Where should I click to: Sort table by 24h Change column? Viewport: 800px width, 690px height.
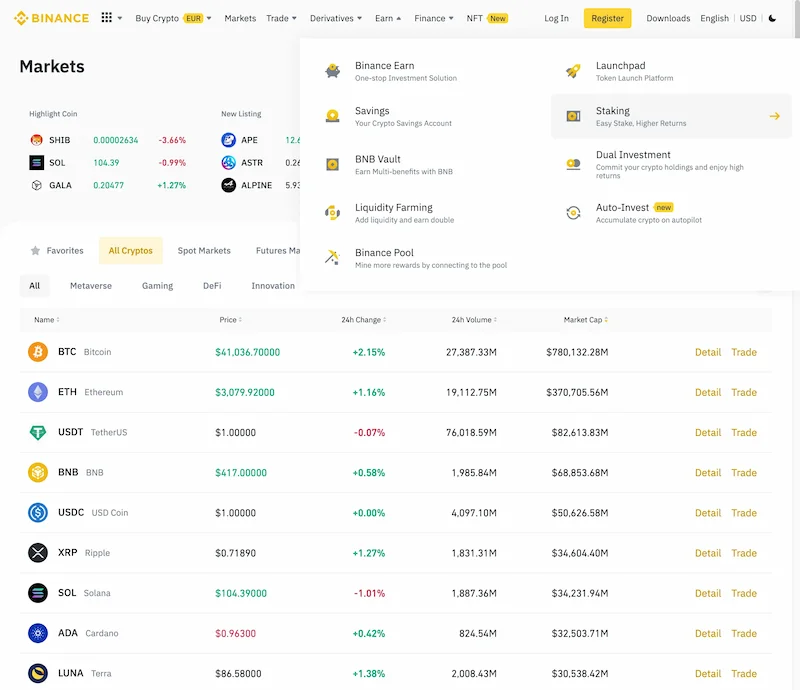tap(363, 320)
